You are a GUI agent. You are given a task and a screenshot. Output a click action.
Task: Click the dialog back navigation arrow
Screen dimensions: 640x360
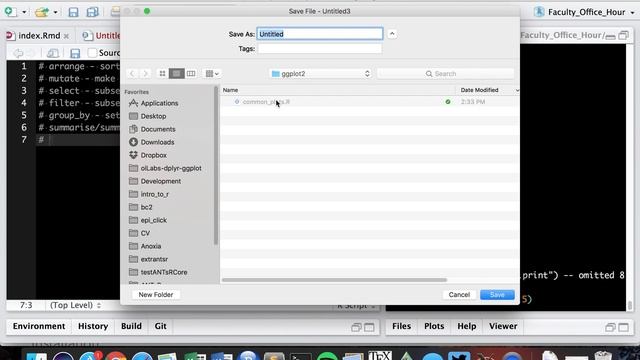(x=132, y=73)
